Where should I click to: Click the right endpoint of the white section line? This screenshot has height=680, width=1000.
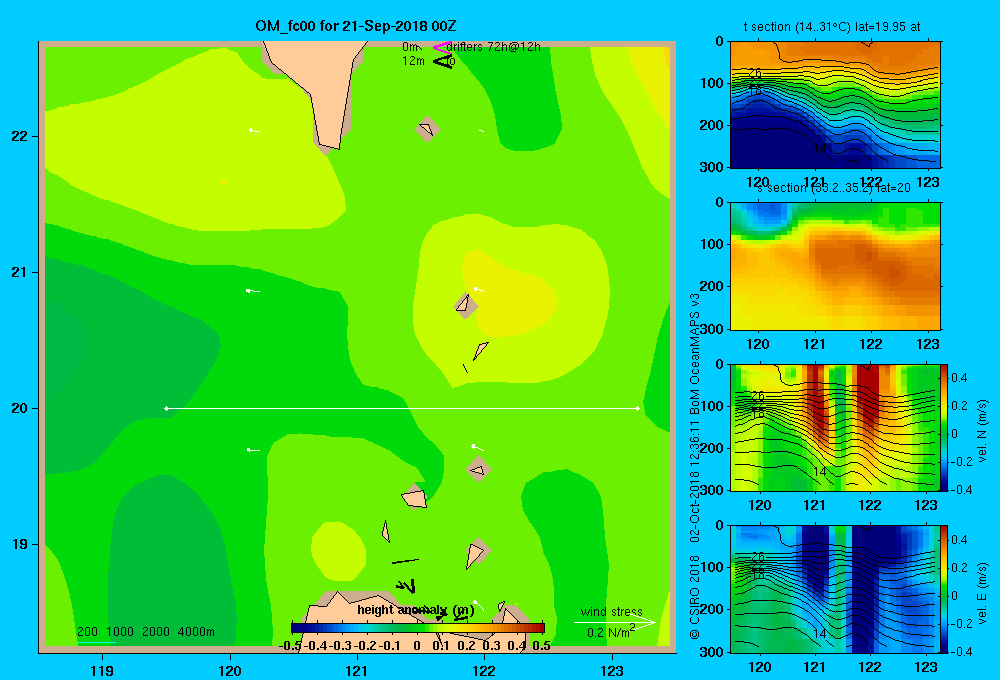click(638, 408)
